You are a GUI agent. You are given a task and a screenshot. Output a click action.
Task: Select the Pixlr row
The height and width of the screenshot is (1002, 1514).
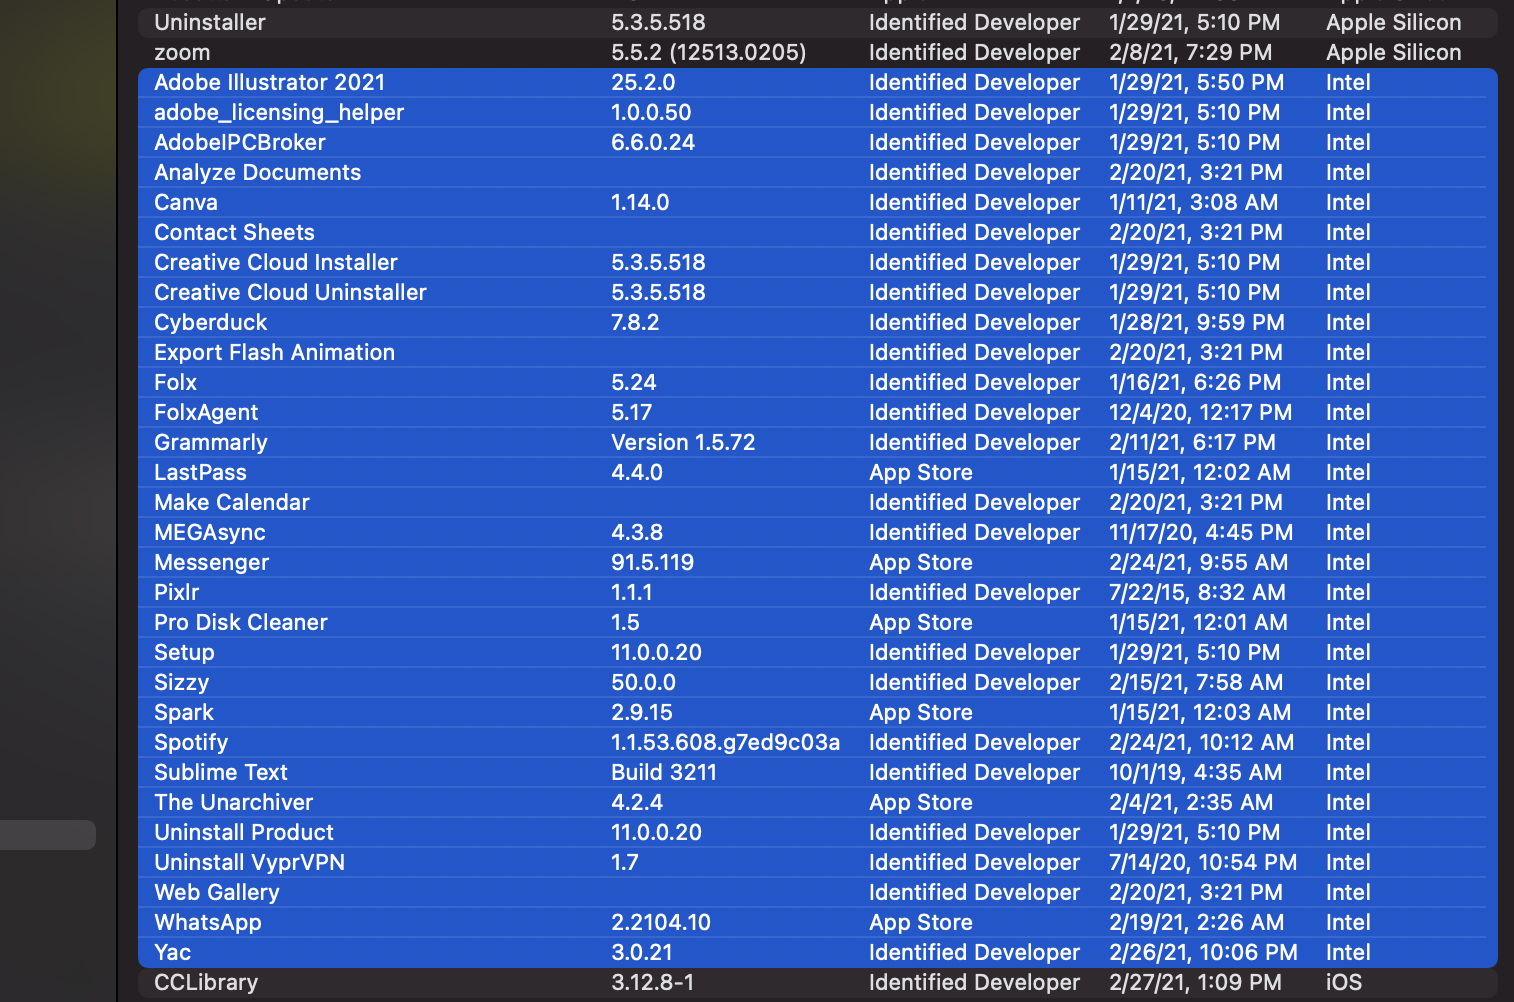[818, 592]
